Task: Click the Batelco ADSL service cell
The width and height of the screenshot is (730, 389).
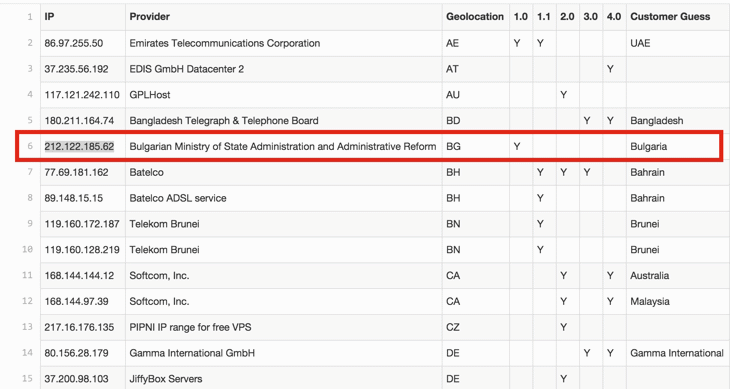Action: click(284, 198)
